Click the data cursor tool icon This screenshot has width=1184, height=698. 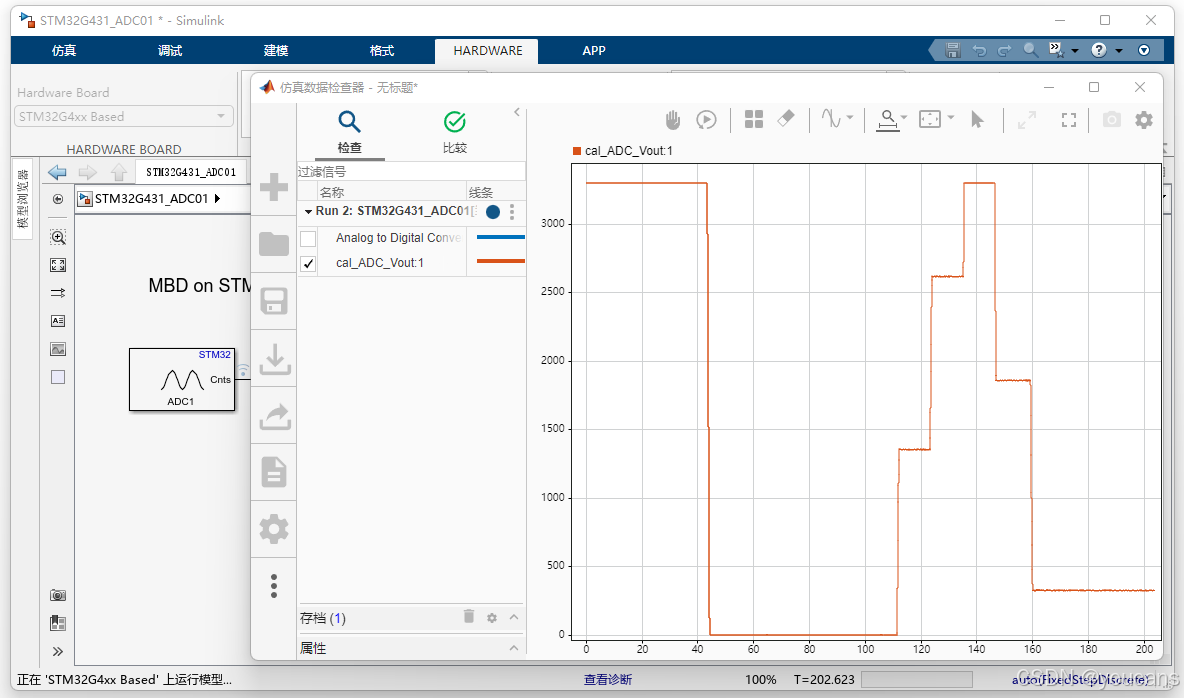tap(888, 119)
